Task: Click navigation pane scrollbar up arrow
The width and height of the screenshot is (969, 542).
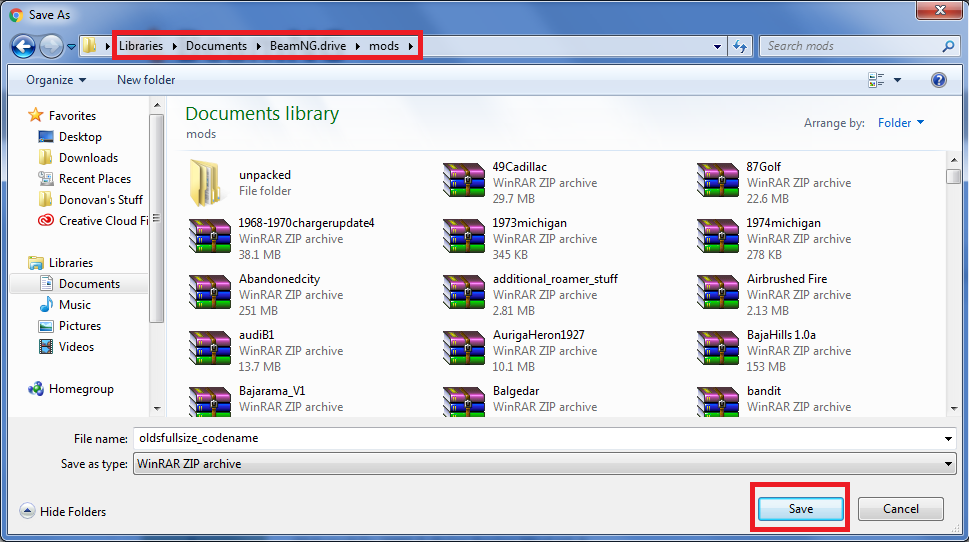Action: point(157,106)
